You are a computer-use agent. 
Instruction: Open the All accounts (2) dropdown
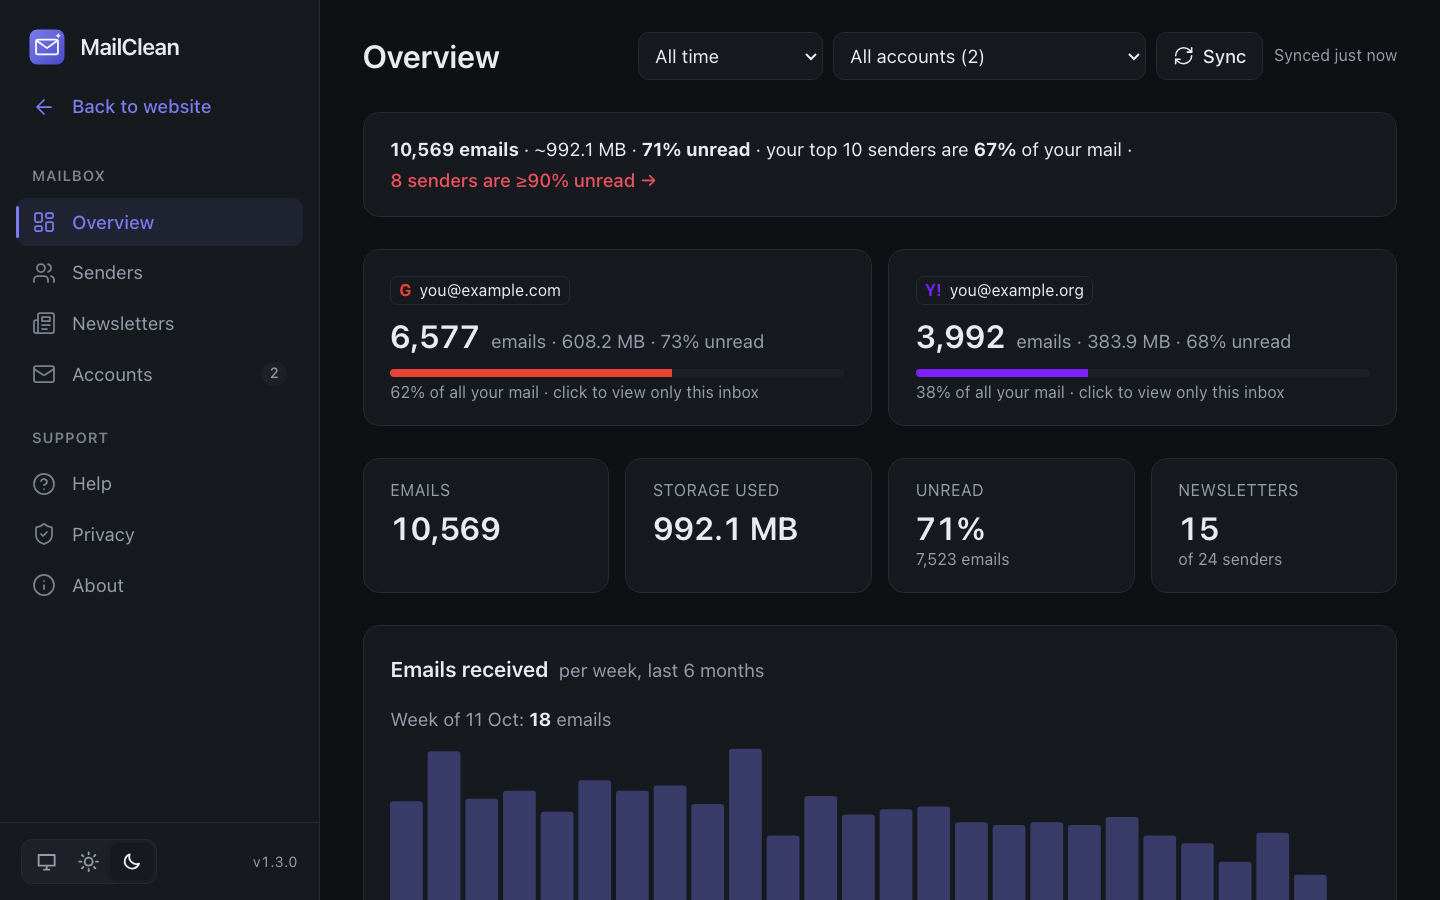coord(989,56)
